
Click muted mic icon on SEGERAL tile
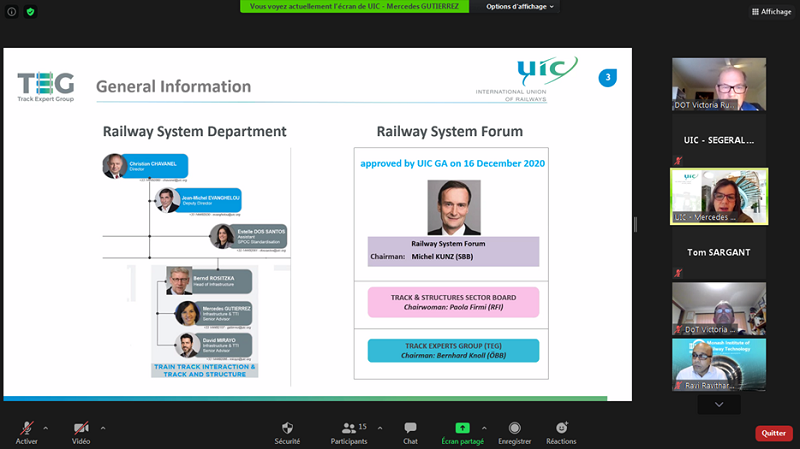tap(678, 161)
